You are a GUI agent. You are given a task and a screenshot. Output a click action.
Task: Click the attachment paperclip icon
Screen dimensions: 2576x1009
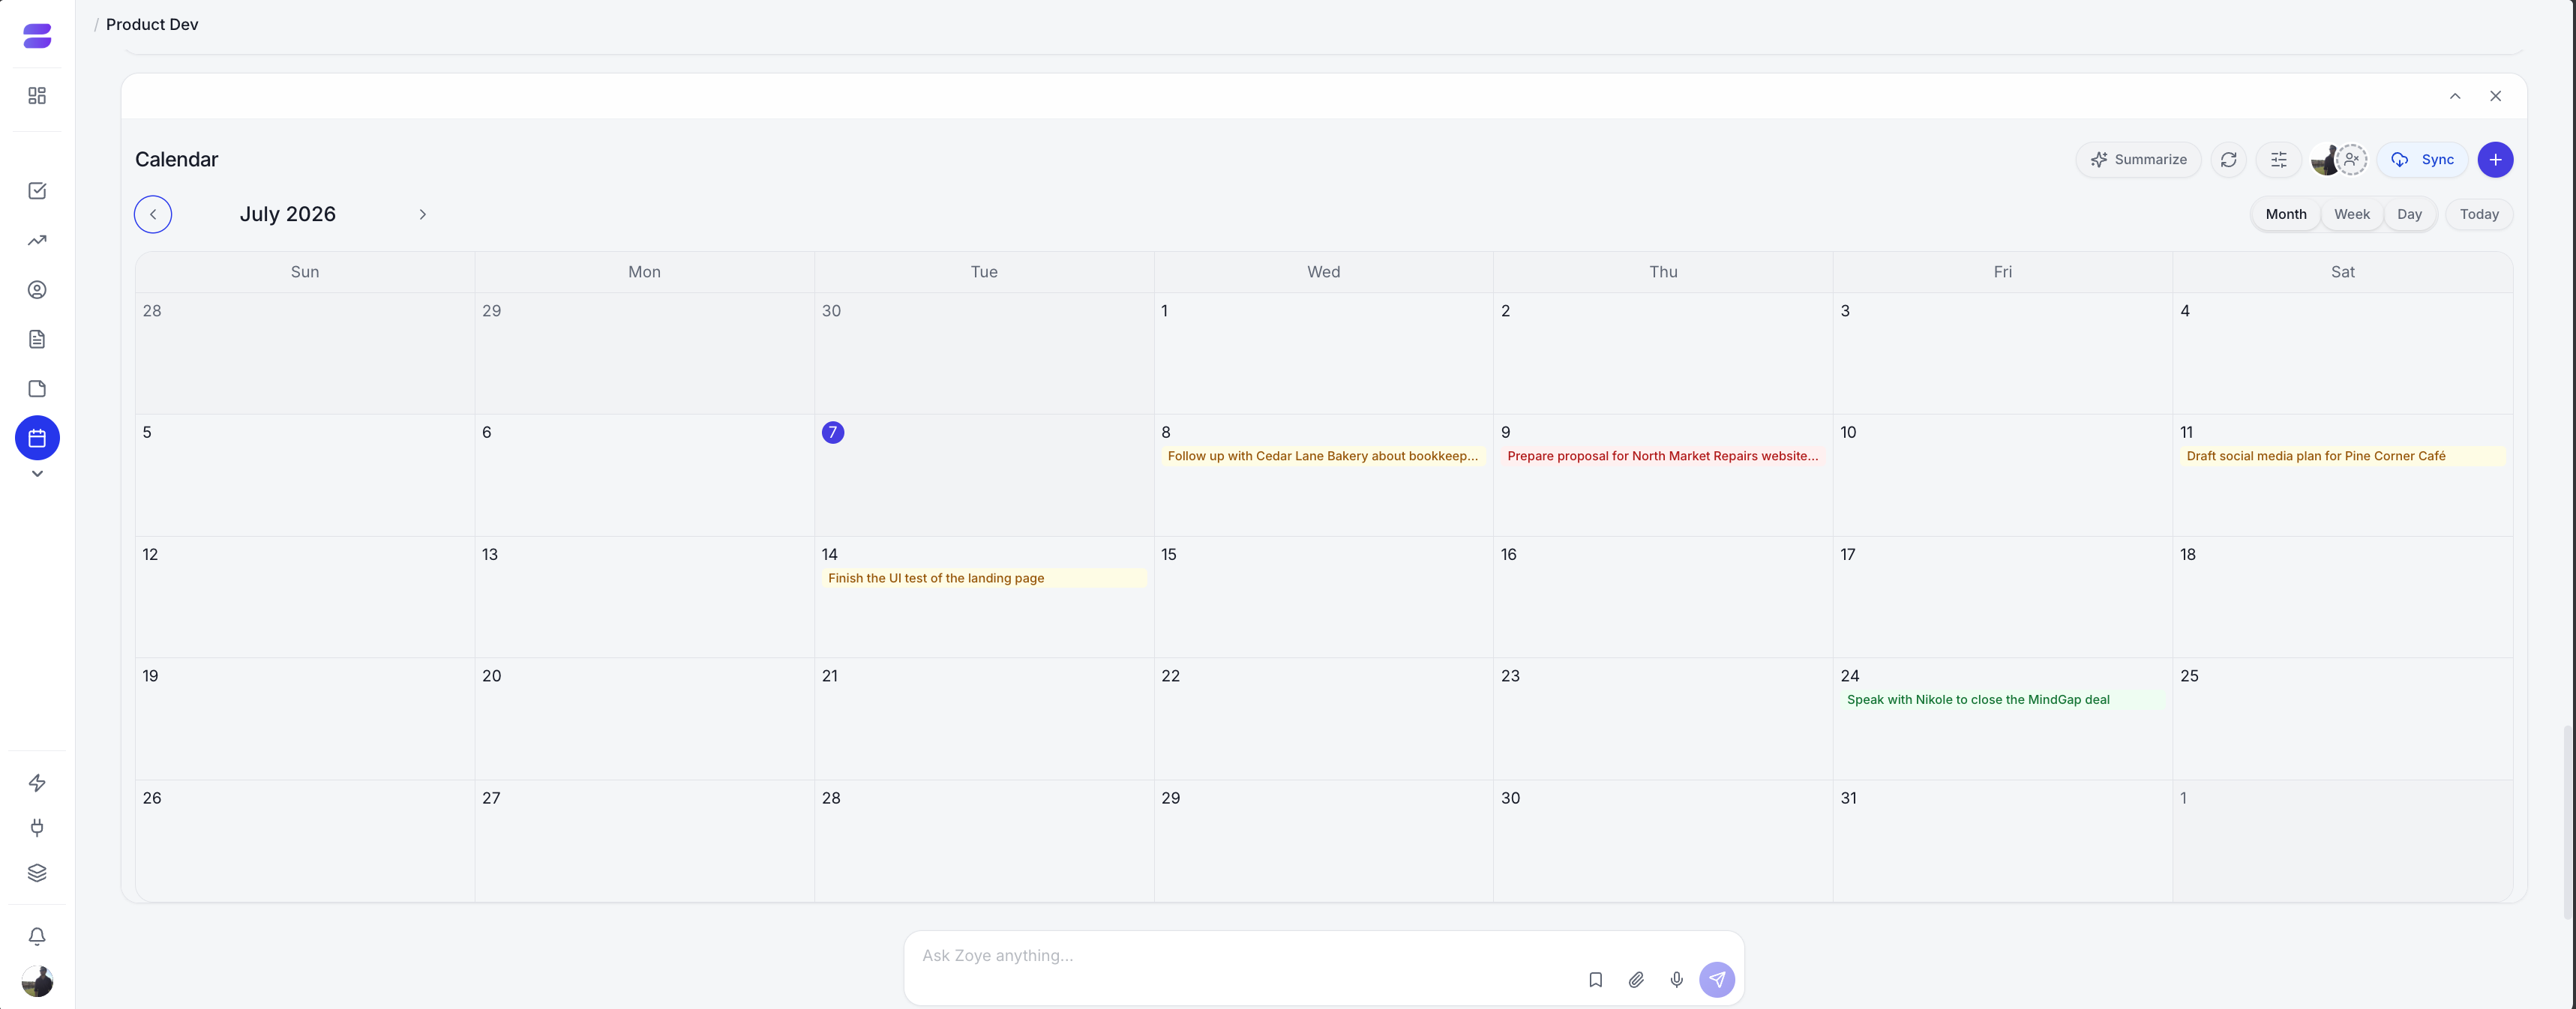(x=1636, y=980)
